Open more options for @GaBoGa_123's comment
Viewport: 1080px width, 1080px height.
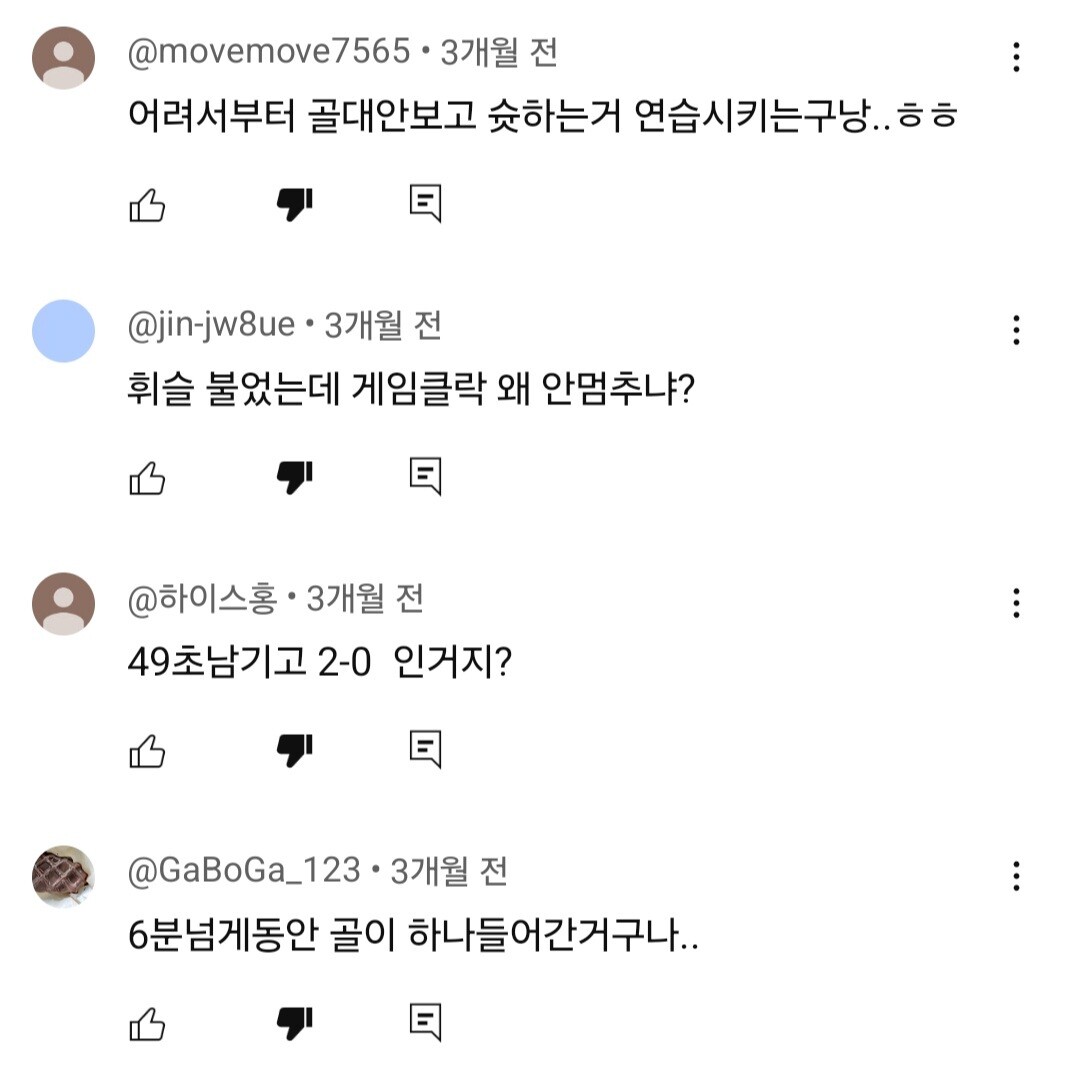pyautogui.click(x=1016, y=875)
